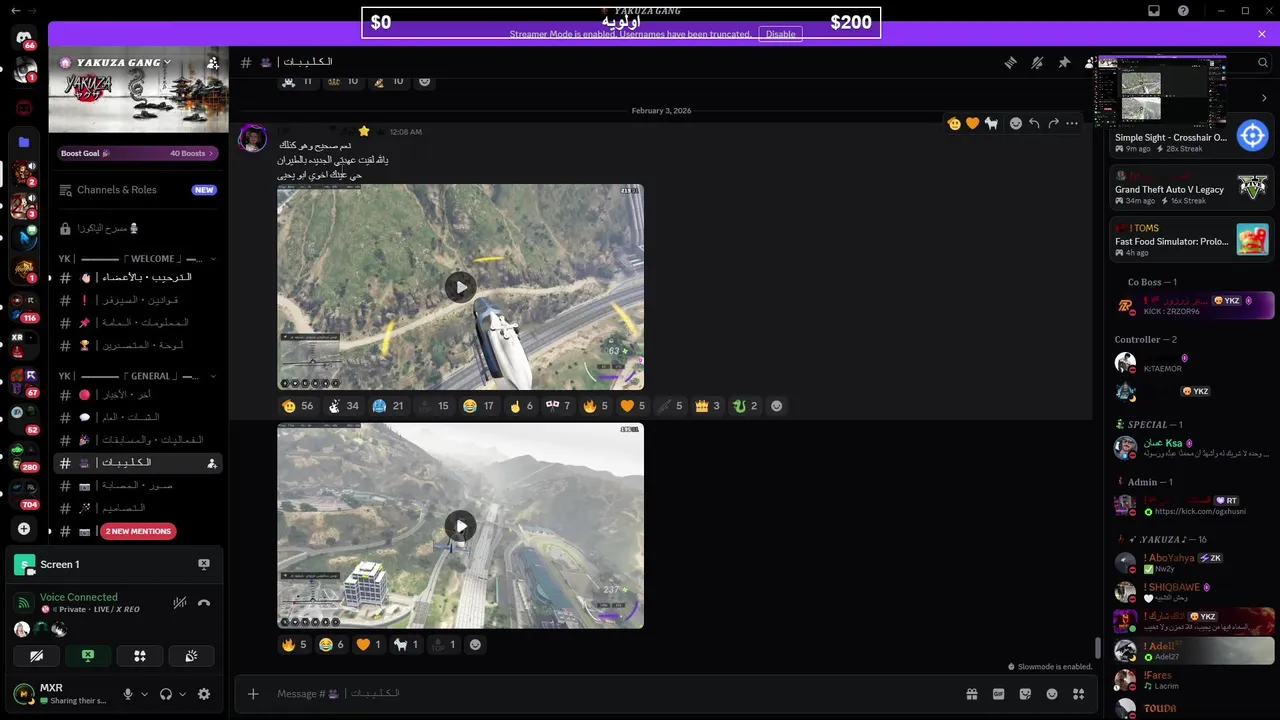Expand activity panel chevron arrow
Viewport: 1280px width, 720px height.
coord(1264,98)
